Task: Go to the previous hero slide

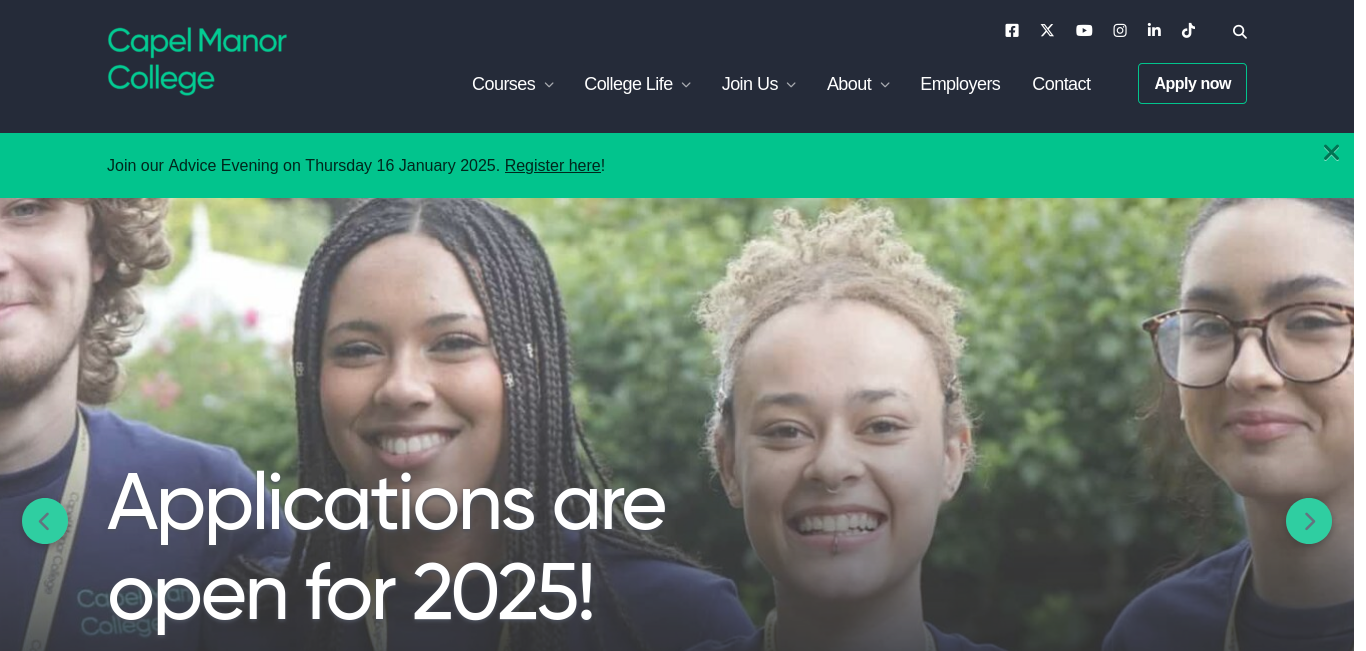Action: (x=45, y=521)
